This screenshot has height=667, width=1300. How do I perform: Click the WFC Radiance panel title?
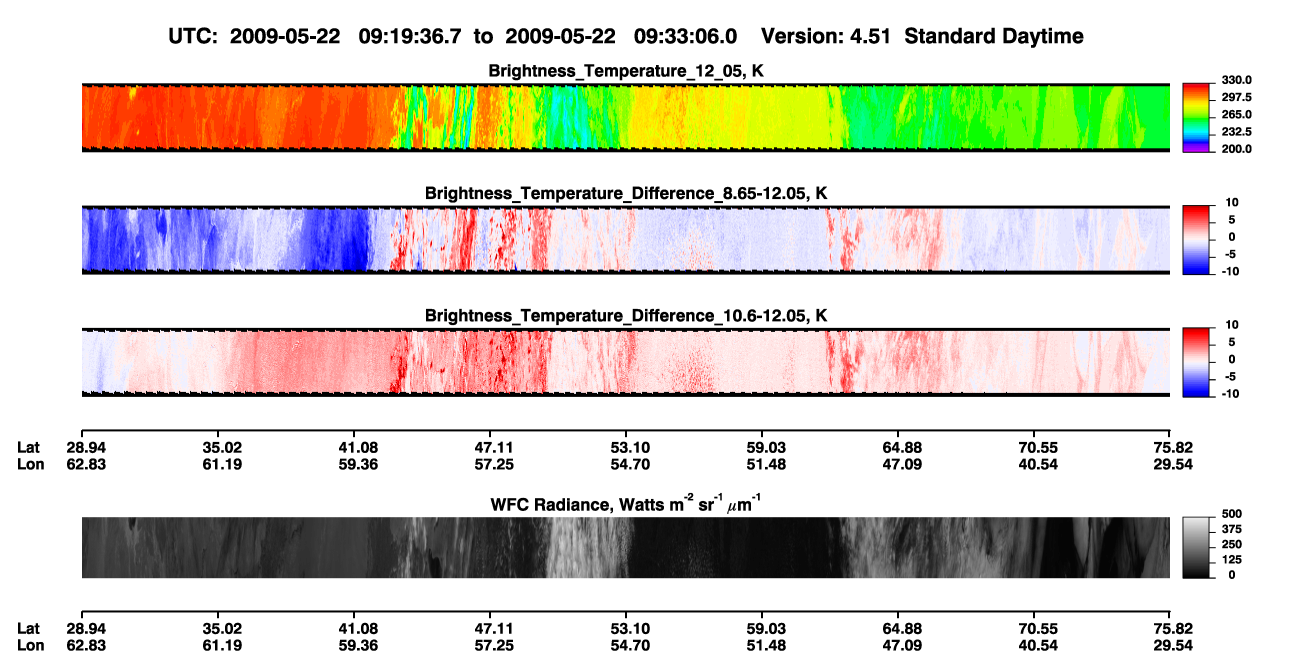(x=626, y=505)
